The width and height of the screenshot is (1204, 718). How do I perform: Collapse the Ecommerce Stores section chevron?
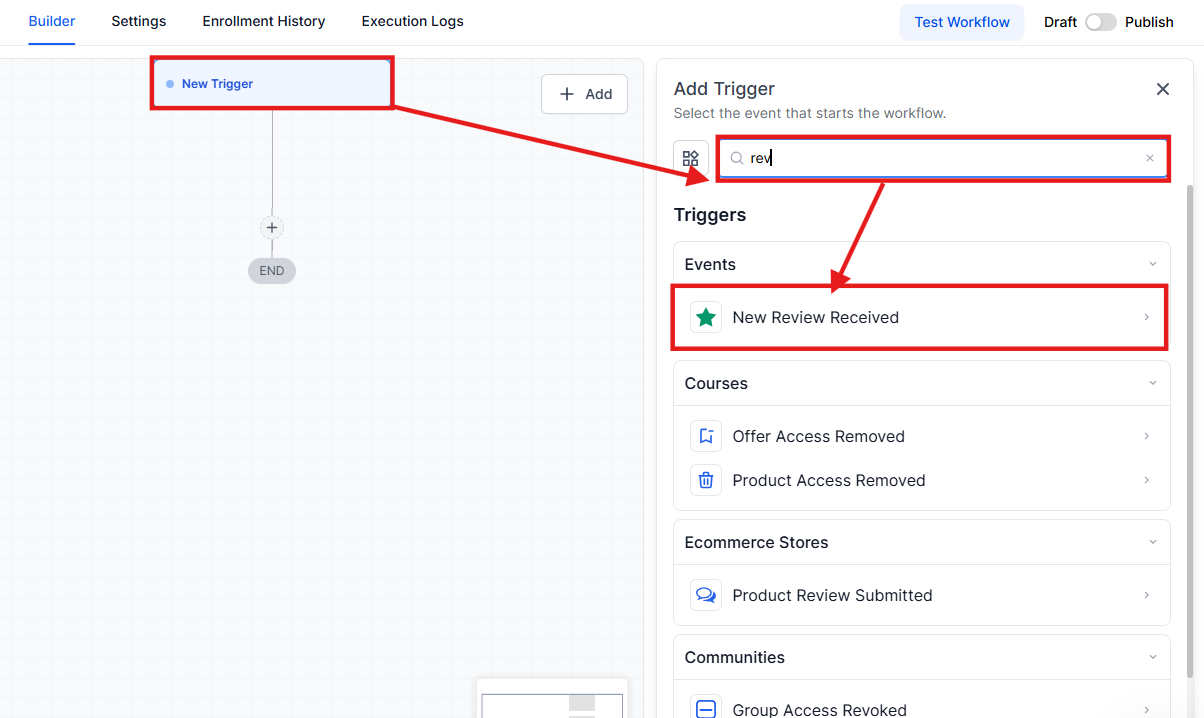tap(1152, 542)
